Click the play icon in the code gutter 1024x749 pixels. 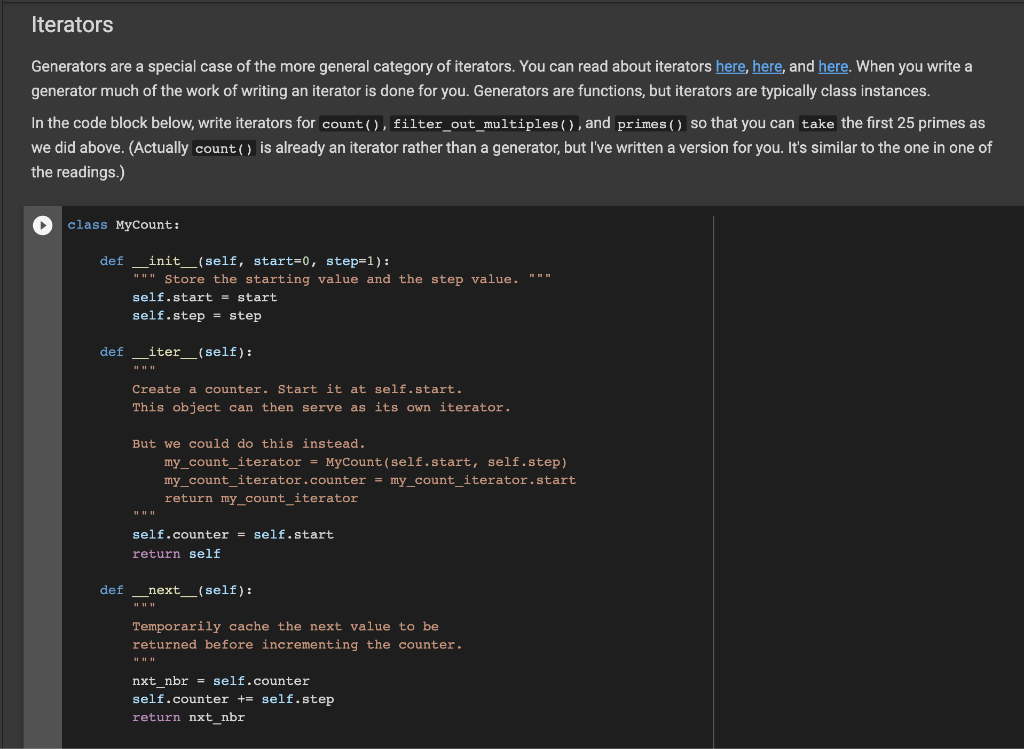pyautogui.click(x=42, y=225)
